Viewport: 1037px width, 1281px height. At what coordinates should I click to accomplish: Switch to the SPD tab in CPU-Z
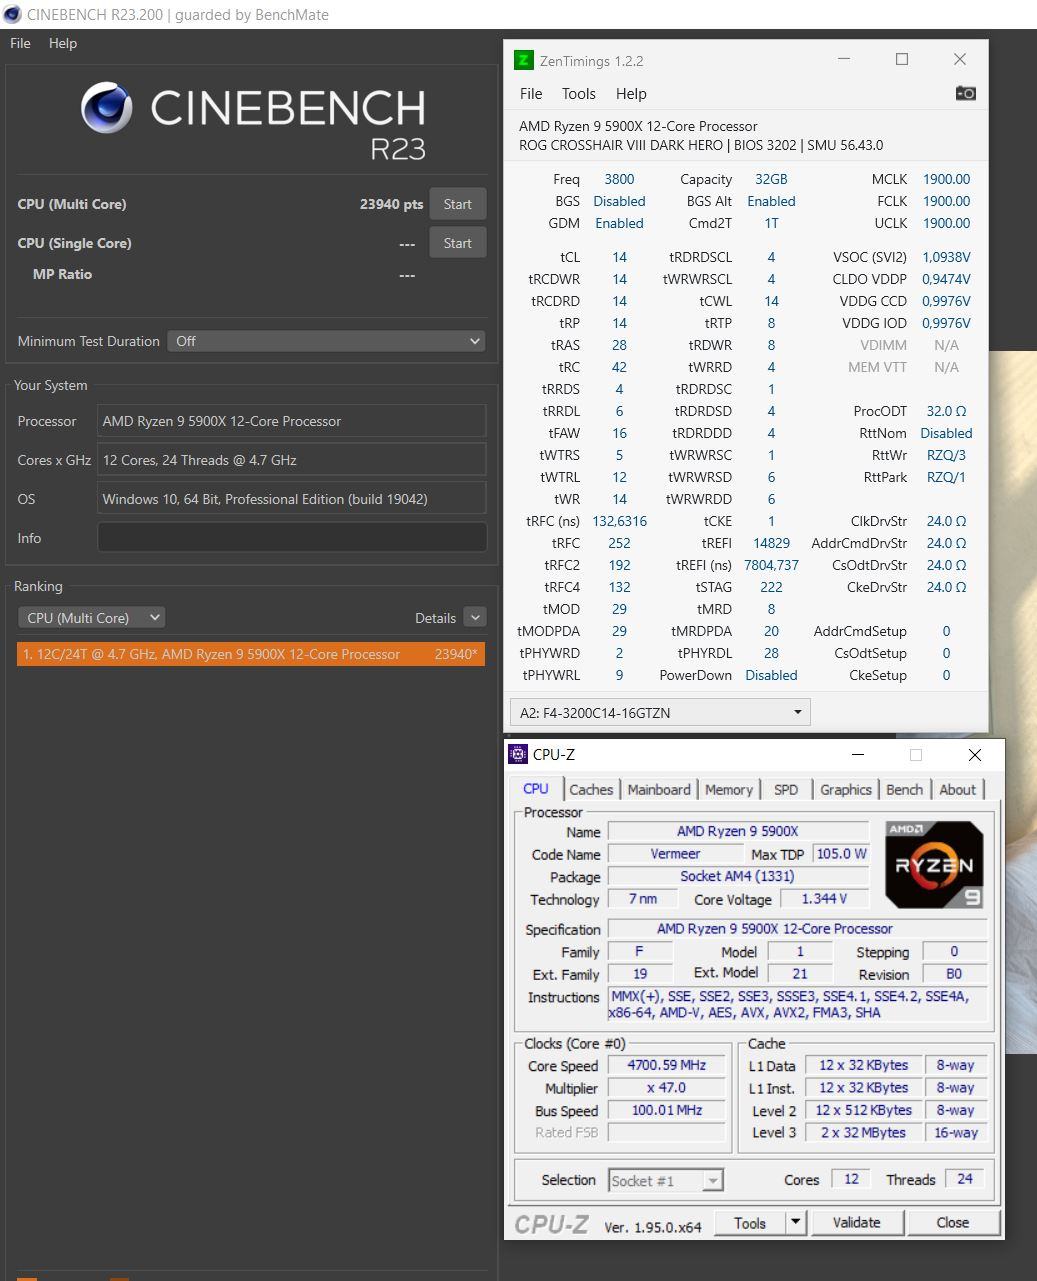coord(786,790)
